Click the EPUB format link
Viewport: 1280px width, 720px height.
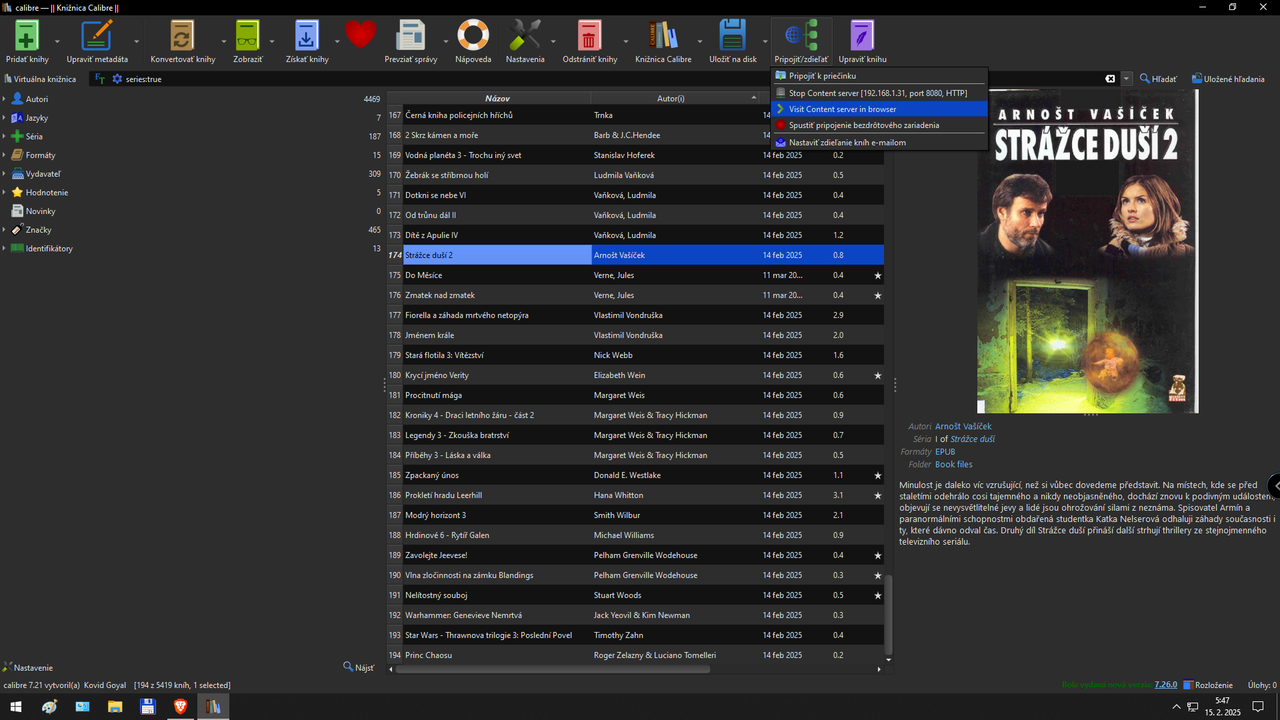pos(945,452)
